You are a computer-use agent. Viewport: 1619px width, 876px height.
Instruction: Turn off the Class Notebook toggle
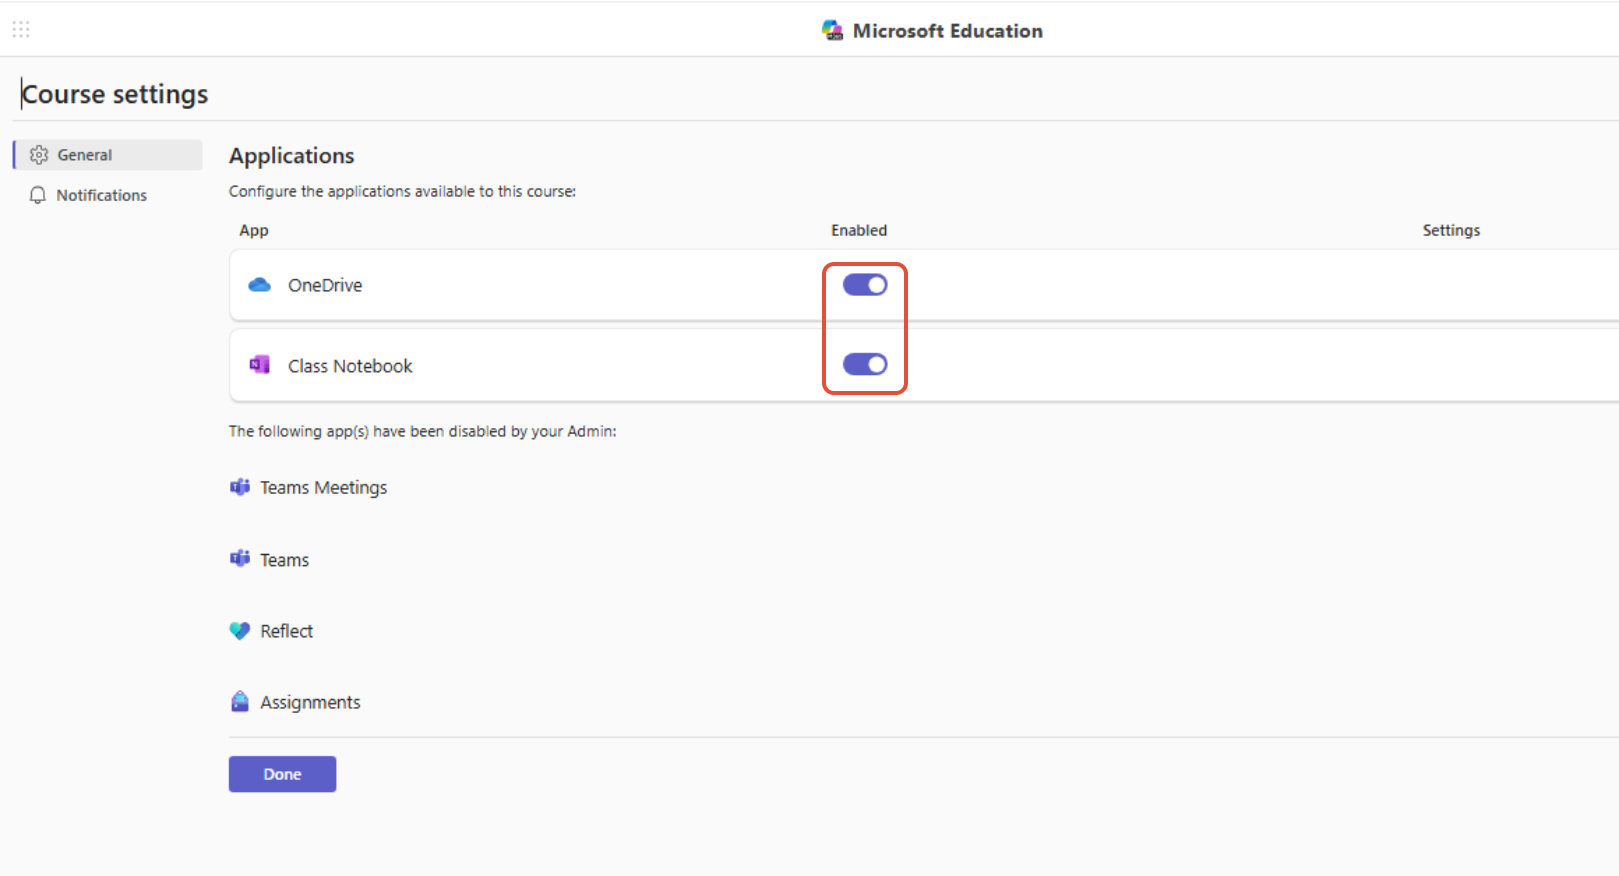pos(865,364)
